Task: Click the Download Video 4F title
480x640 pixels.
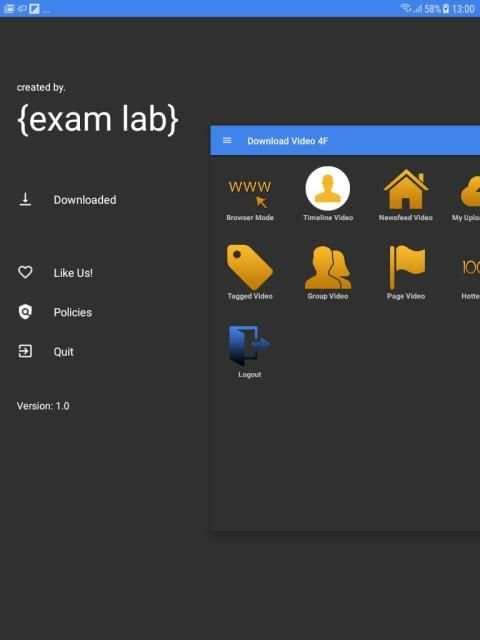Action: (x=287, y=141)
